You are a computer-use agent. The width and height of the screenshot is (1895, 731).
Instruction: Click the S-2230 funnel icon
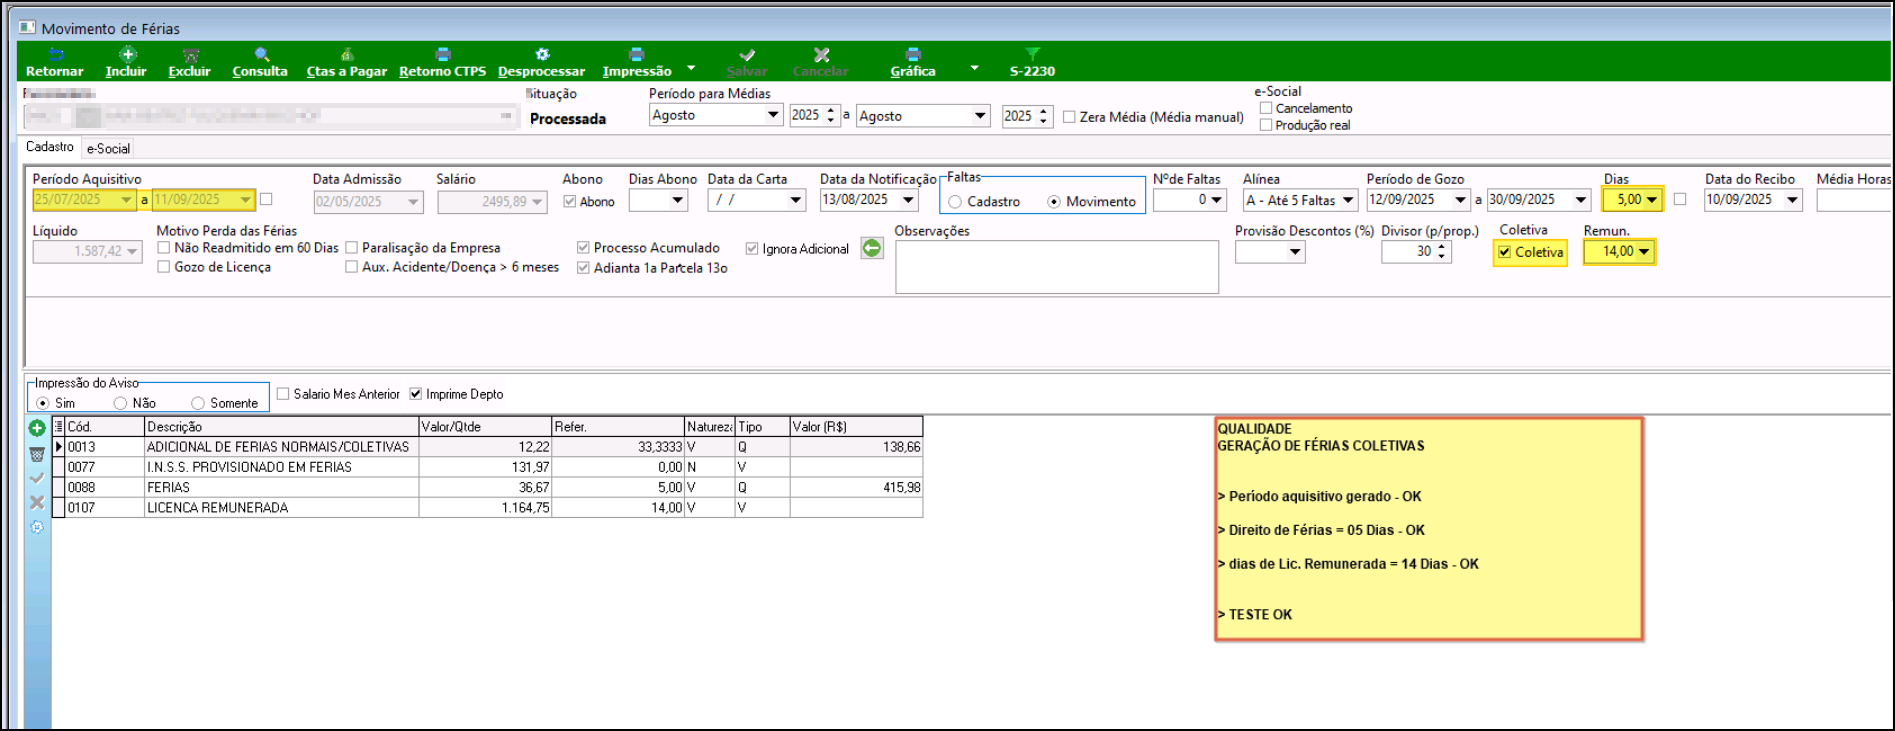pyautogui.click(x=1032, y=54)
